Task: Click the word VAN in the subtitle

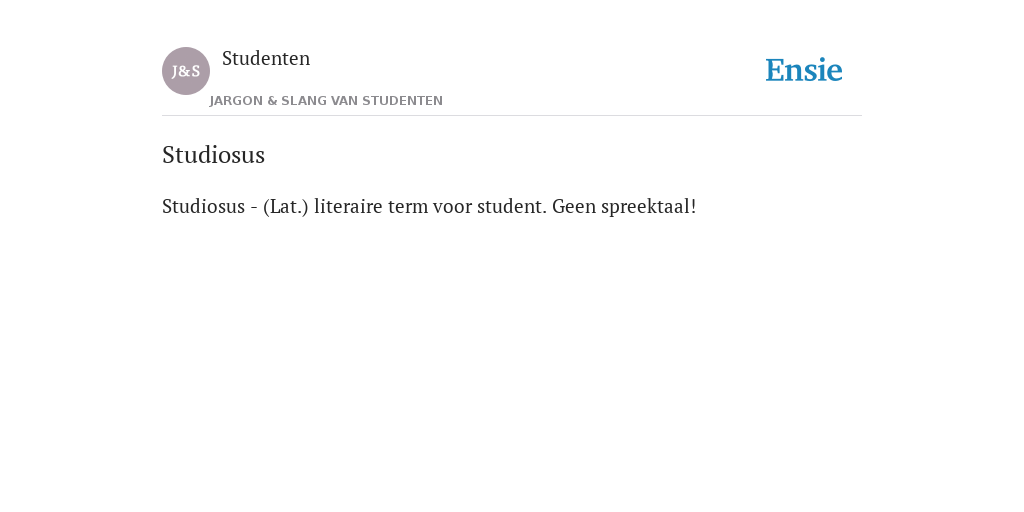Action: click(344, 101)
